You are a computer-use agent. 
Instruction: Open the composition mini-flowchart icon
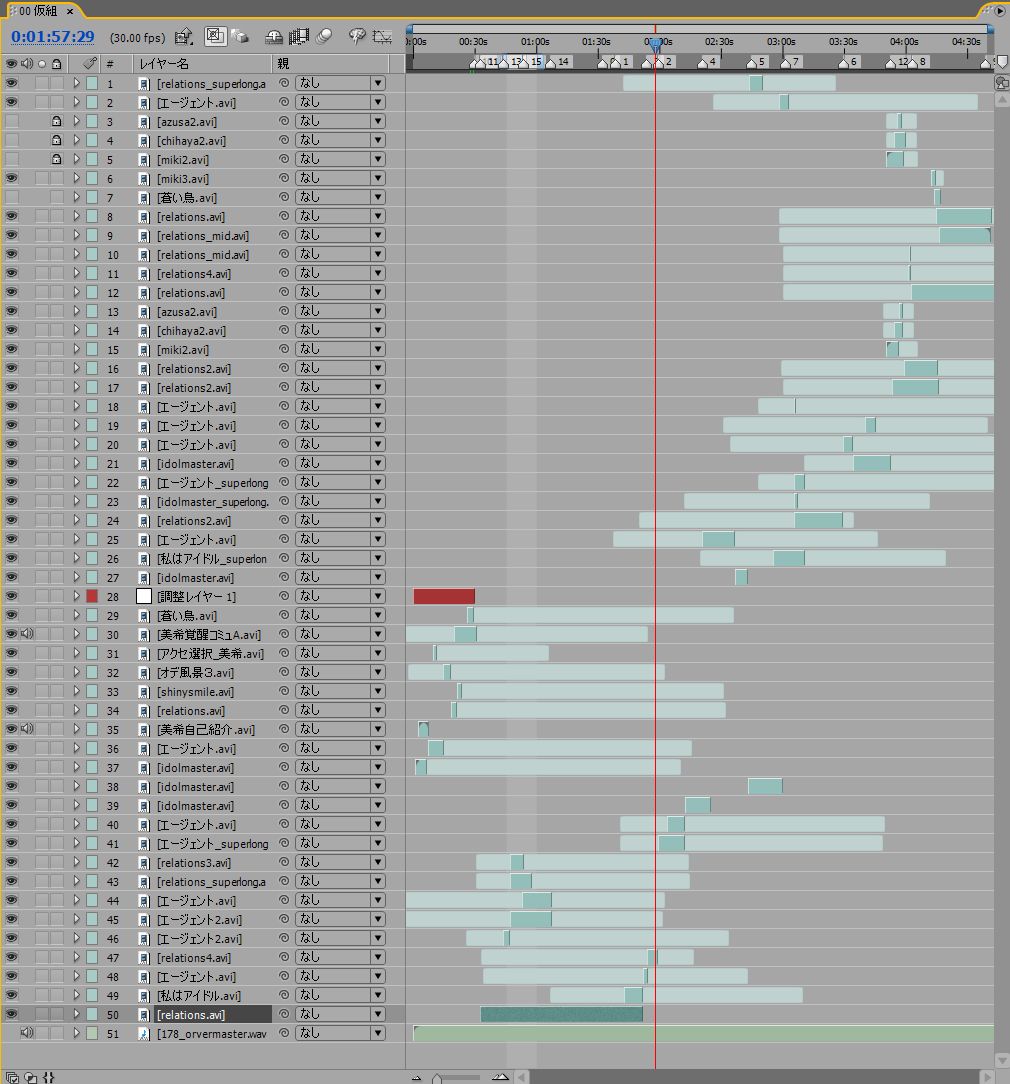pos(184,37)
